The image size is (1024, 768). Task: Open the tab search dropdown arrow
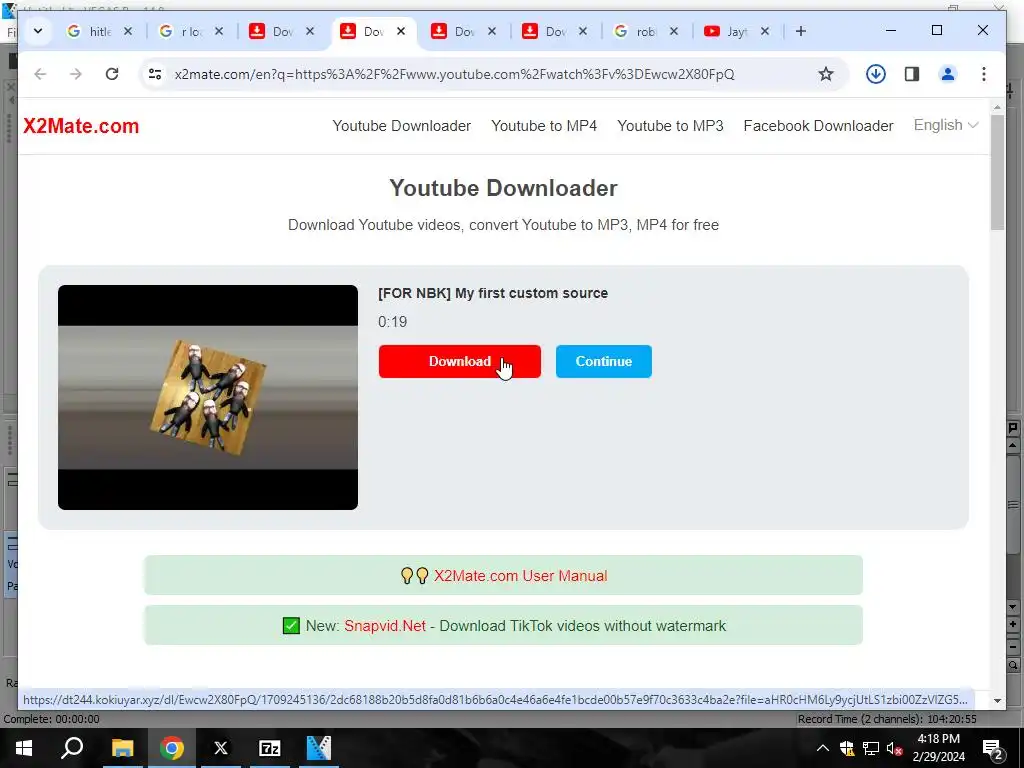(38, 31)
